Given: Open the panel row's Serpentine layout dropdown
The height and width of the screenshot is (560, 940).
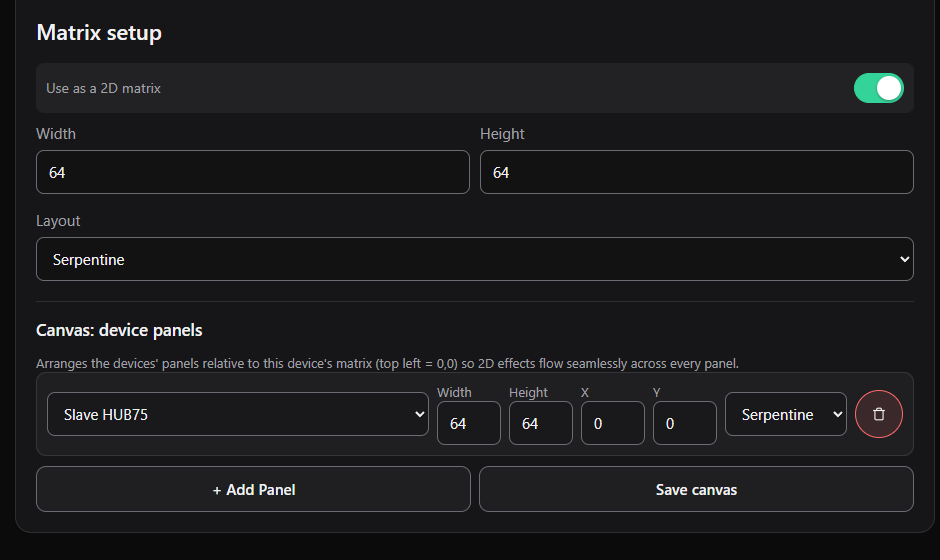Looking at the screenshot, I should pos(785,414).
